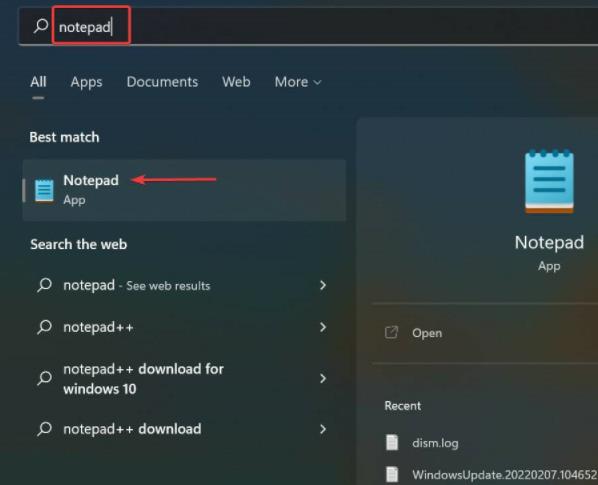
Task: Switch to the Web tab
Action: [x=236, y=82]
